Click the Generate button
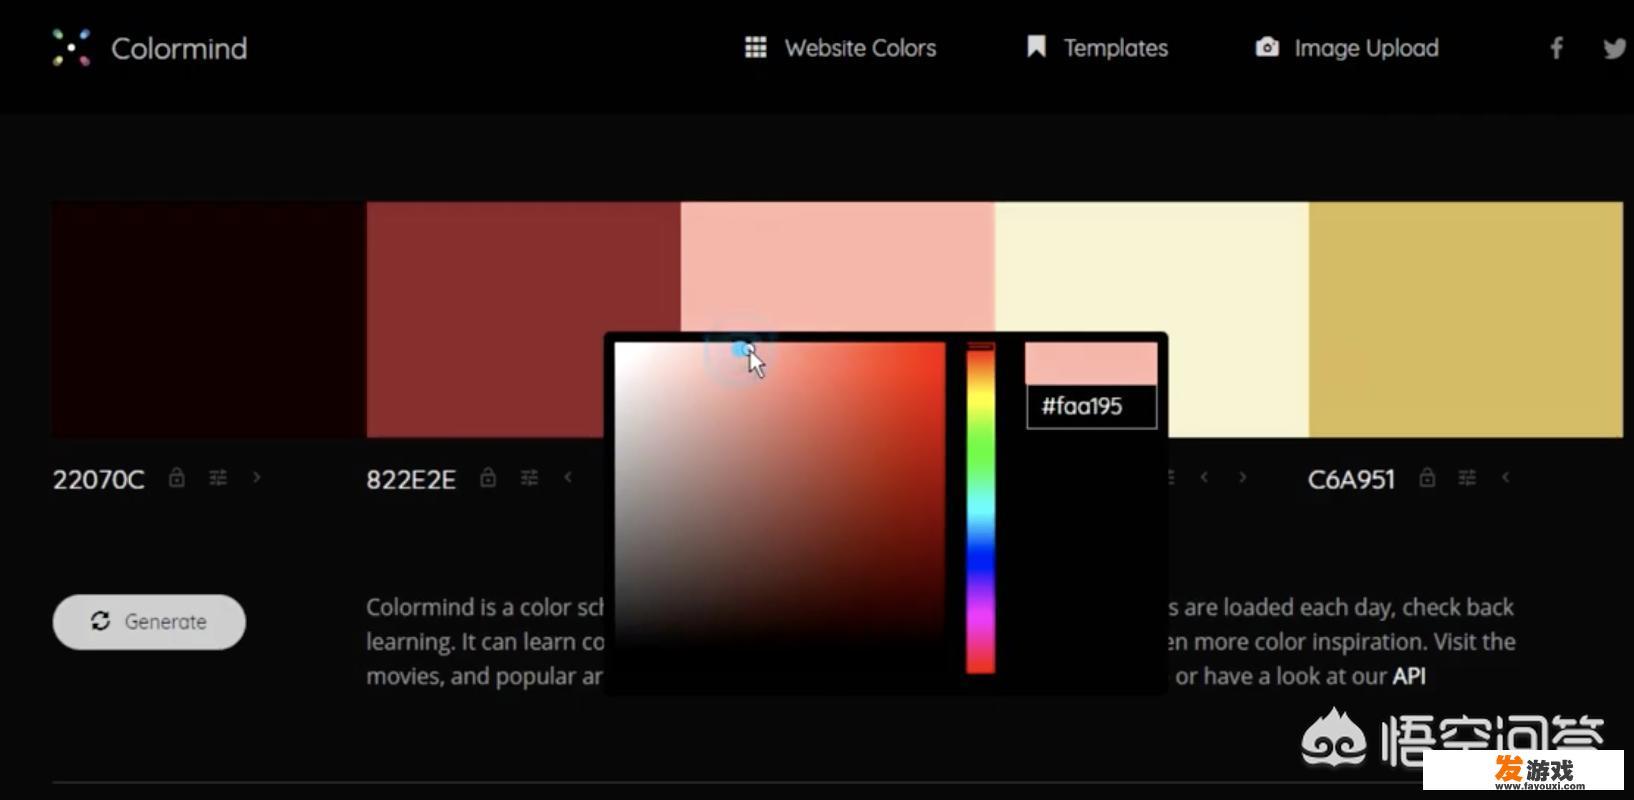1634x800 pixels. [149, 622]
